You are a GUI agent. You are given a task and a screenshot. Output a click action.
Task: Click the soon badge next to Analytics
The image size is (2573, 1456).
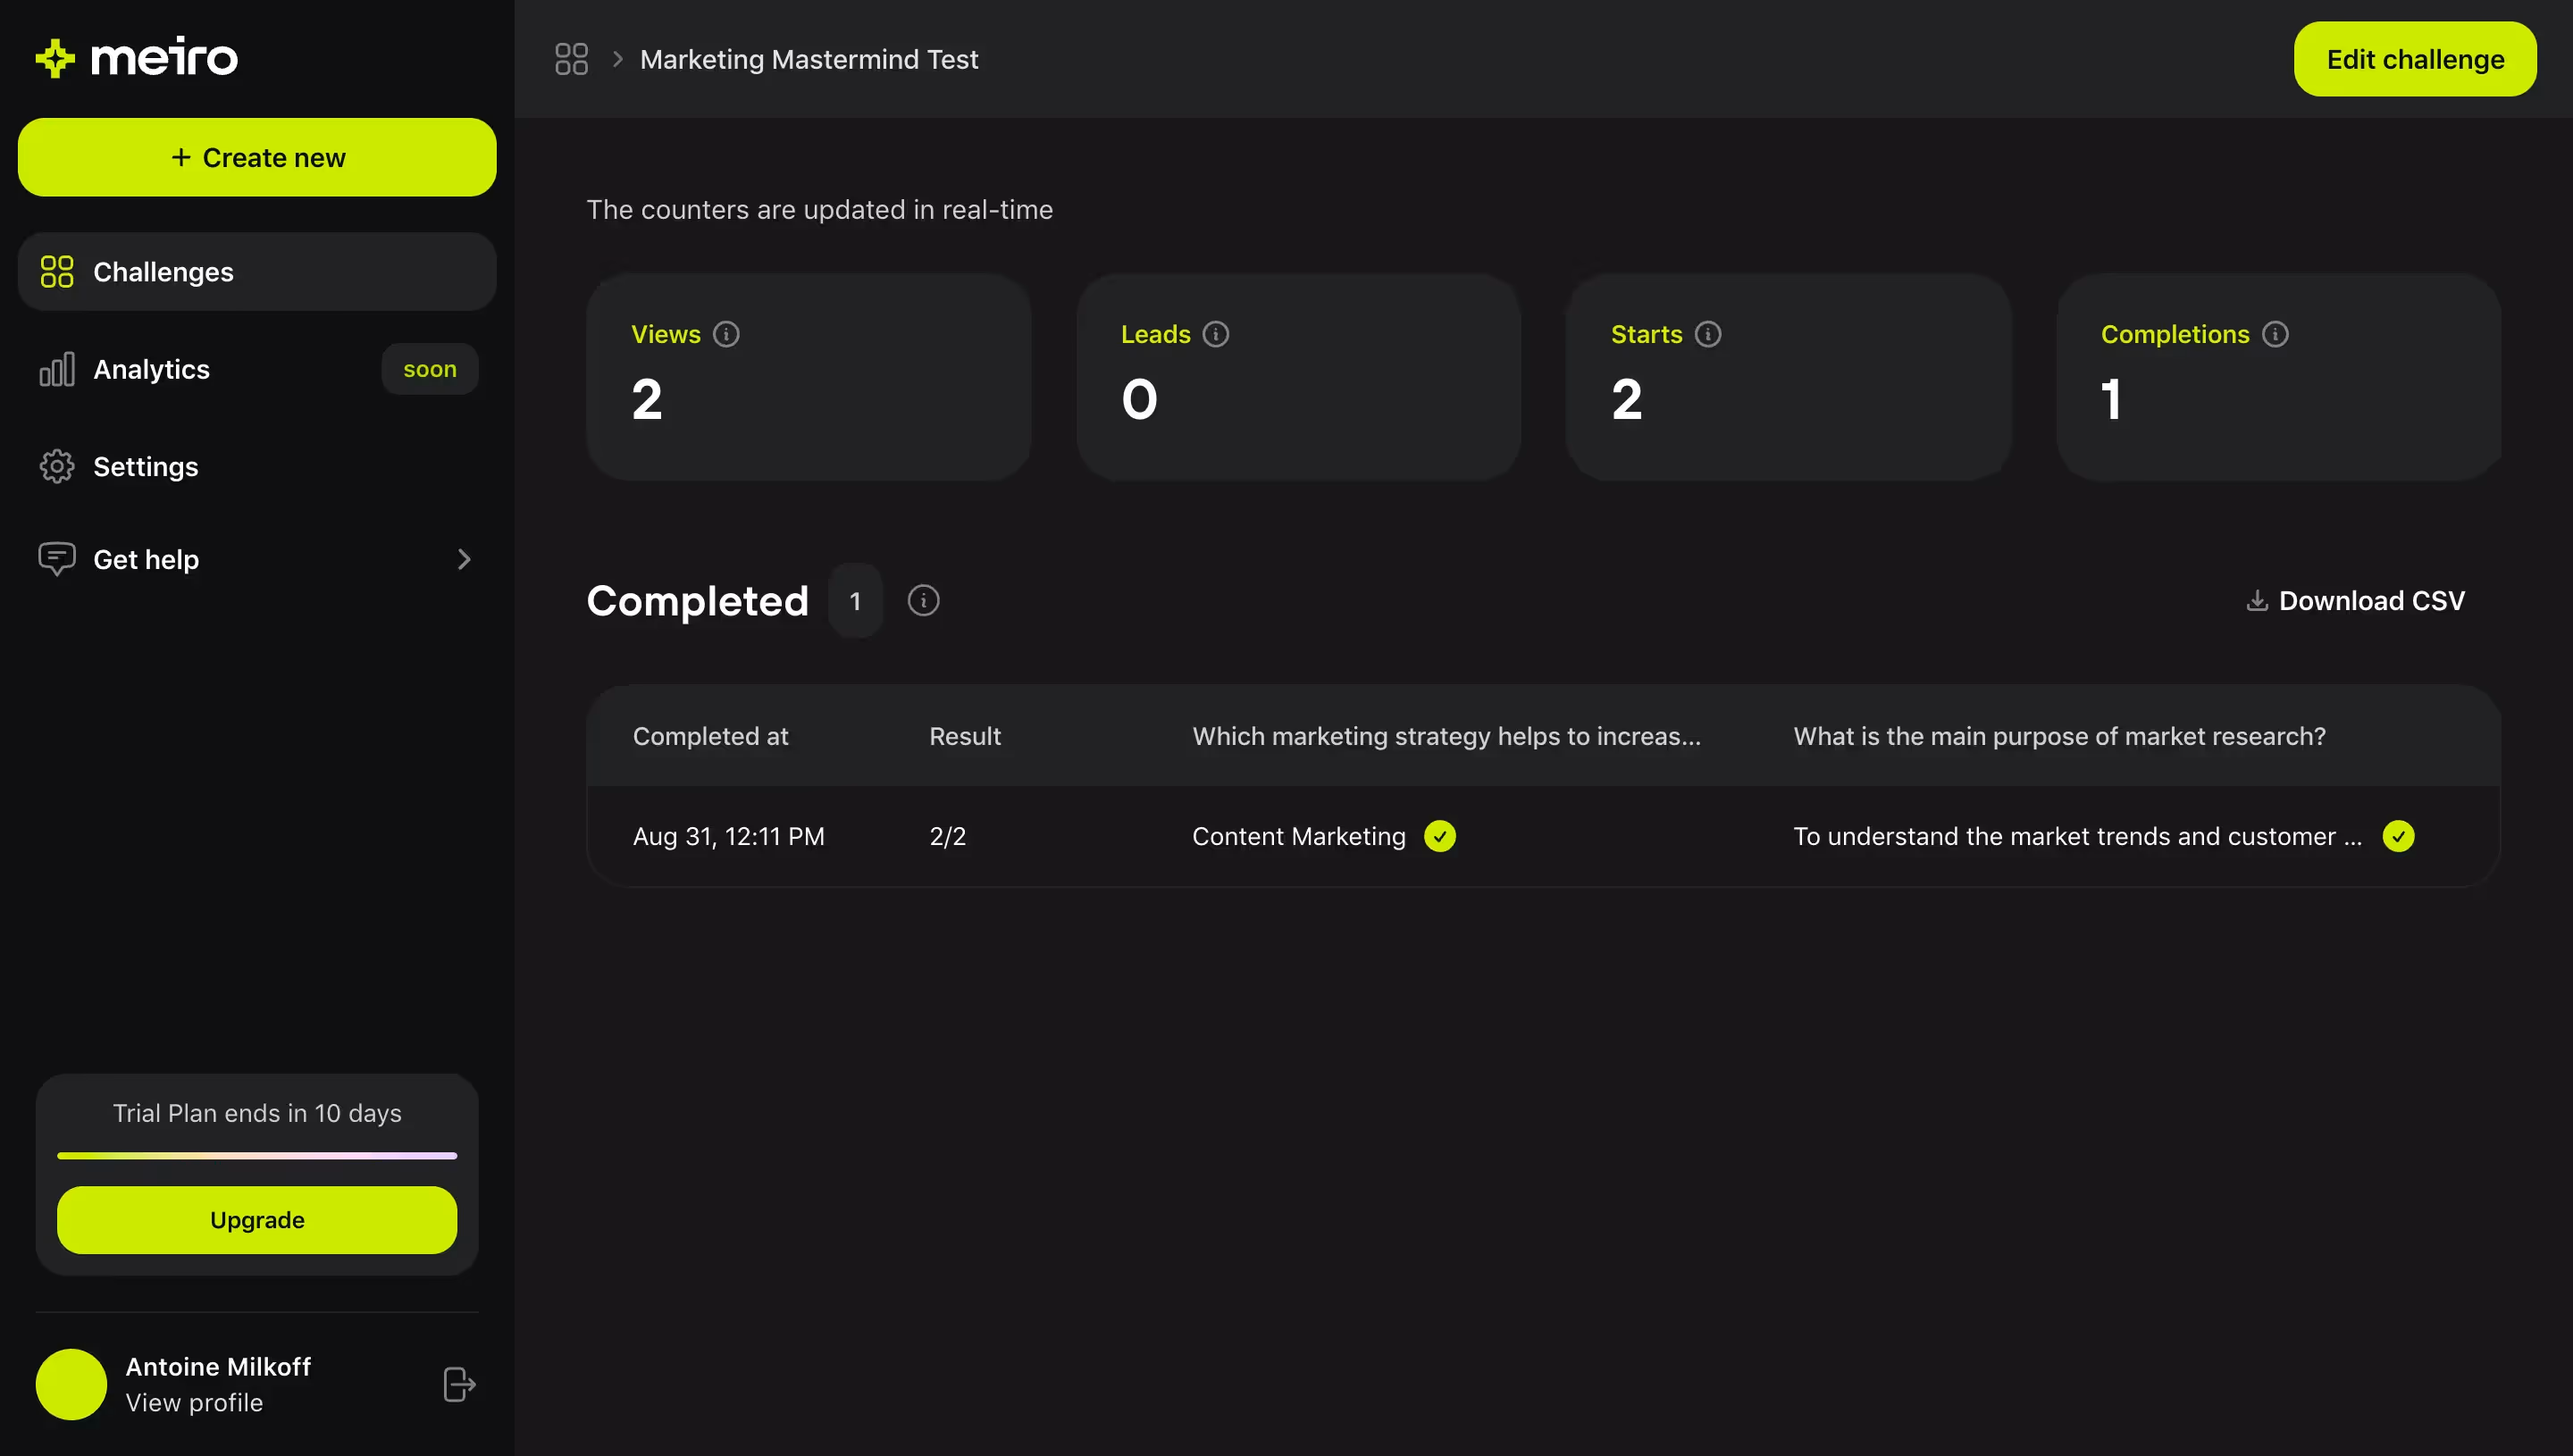pos(429,369)
